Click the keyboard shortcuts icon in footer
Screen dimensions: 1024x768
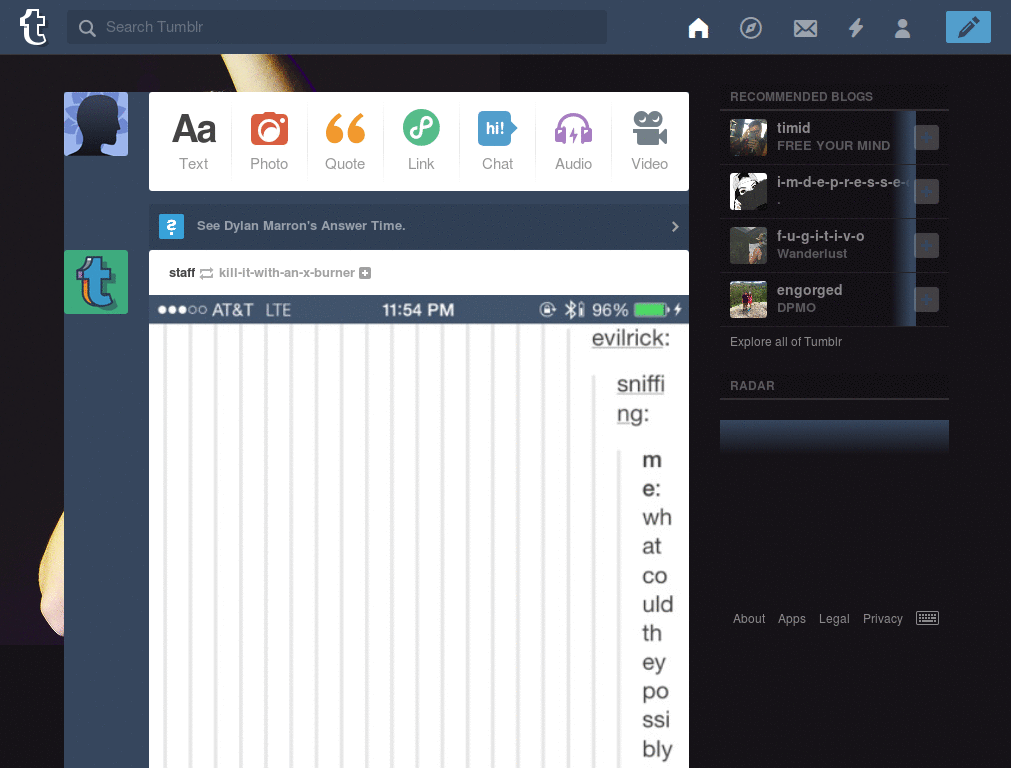point(927,618)
